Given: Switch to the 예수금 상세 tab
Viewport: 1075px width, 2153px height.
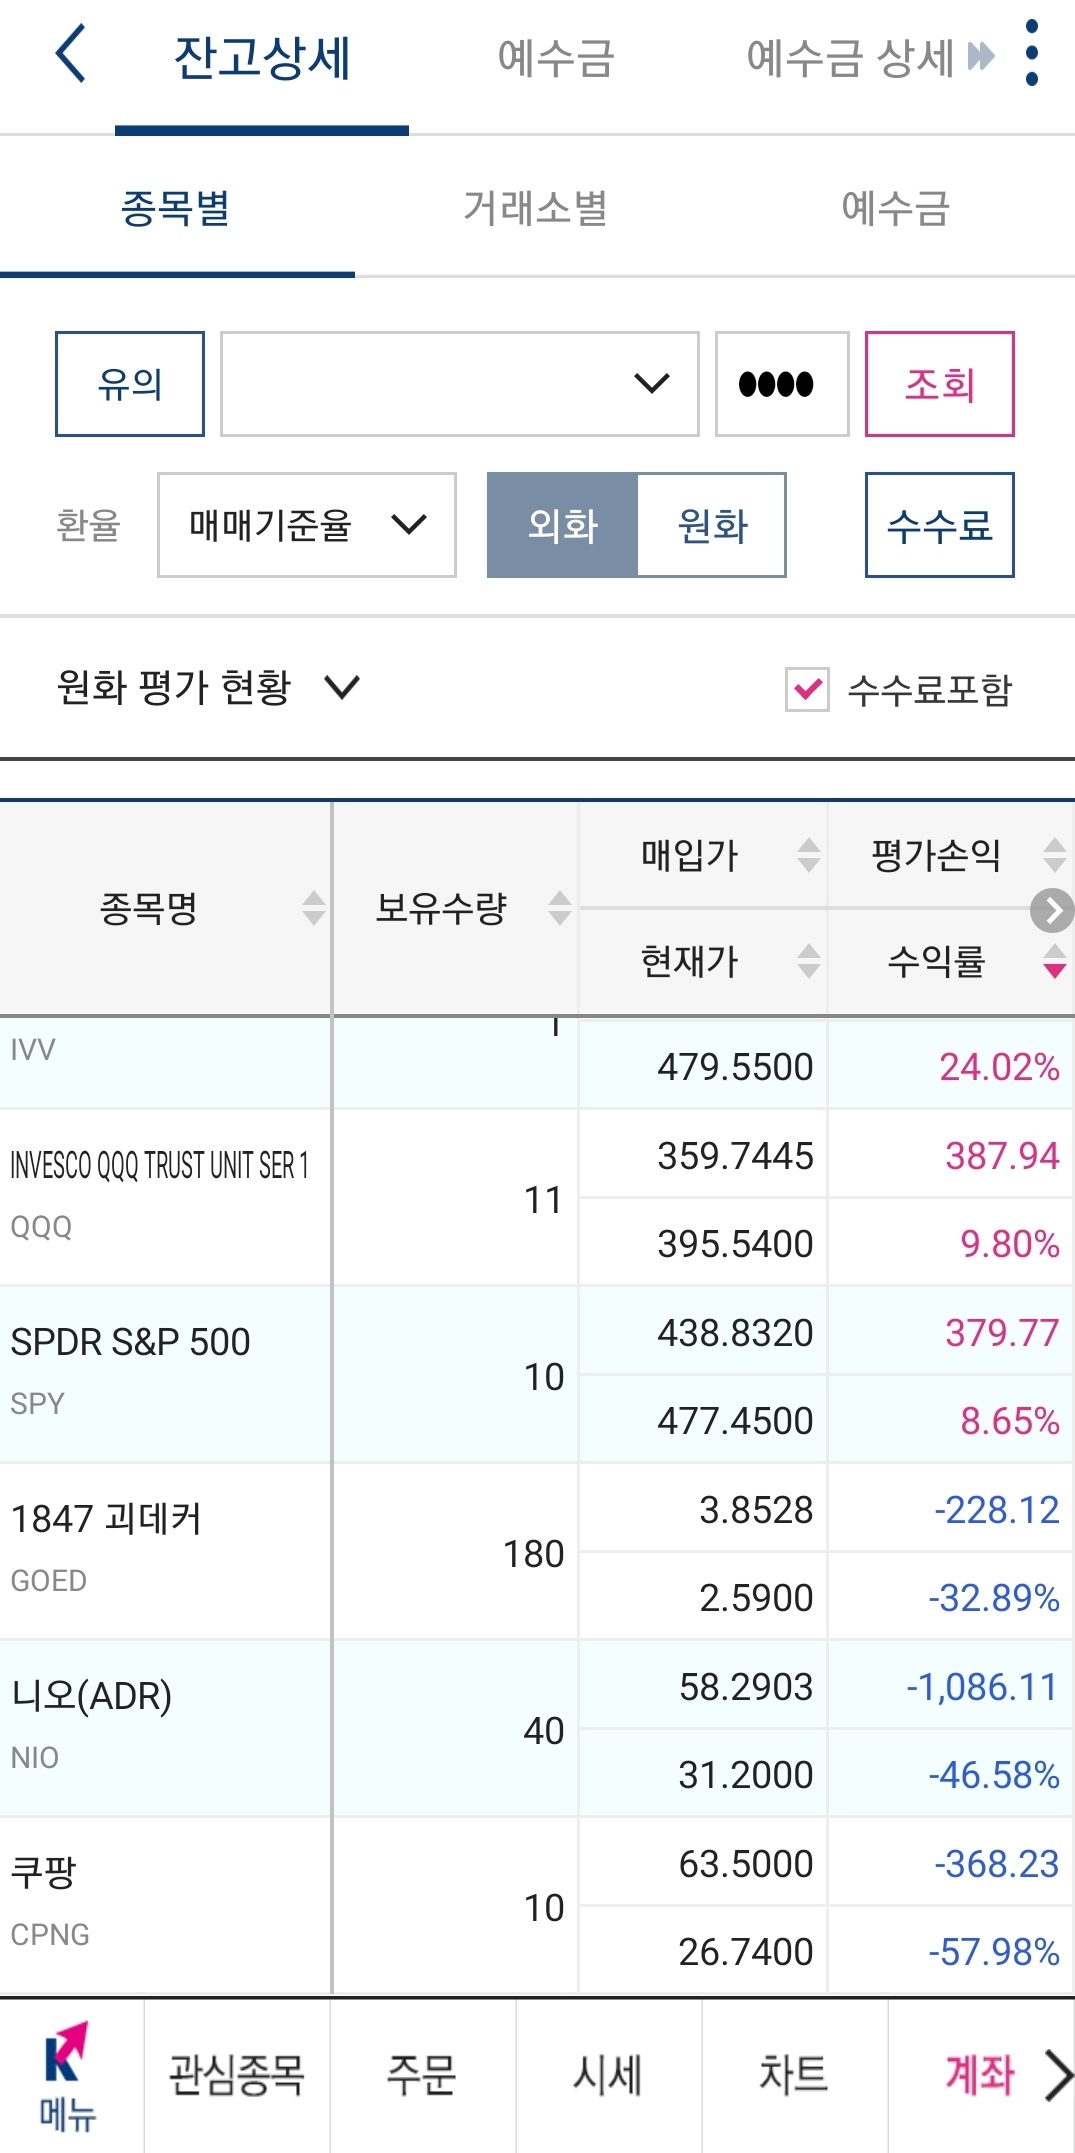Looking at the screenshot, I should pyautogui.click(x=850, y=57).
